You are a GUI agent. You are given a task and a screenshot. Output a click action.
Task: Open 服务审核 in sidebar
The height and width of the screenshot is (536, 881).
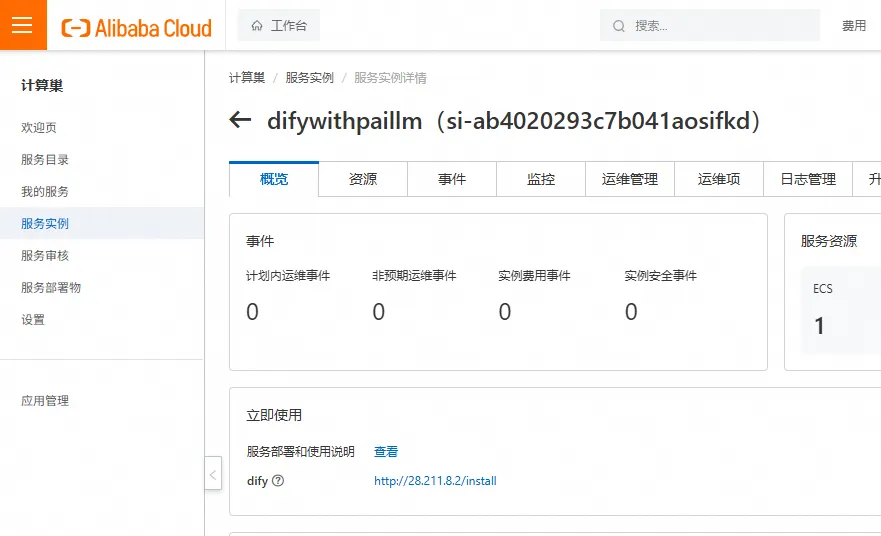coord(45,256)
